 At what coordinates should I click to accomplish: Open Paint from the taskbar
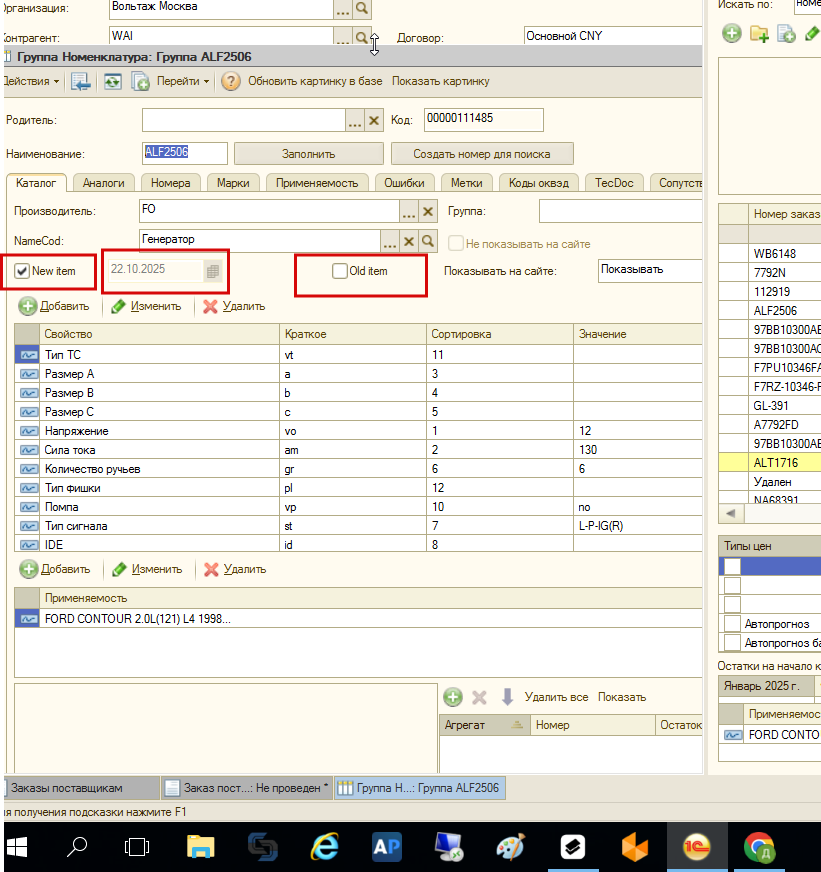510,848
